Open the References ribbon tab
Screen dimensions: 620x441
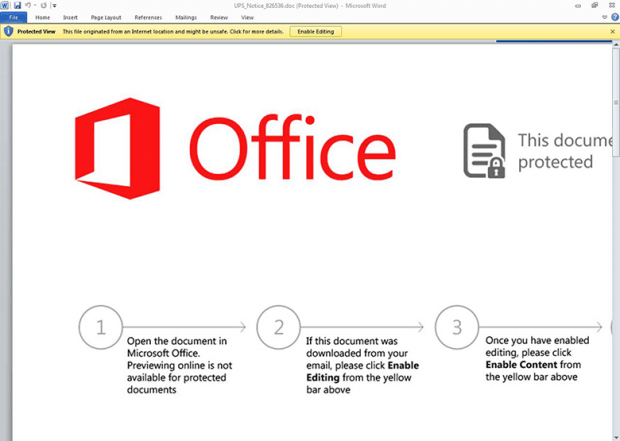pos(148,17)
